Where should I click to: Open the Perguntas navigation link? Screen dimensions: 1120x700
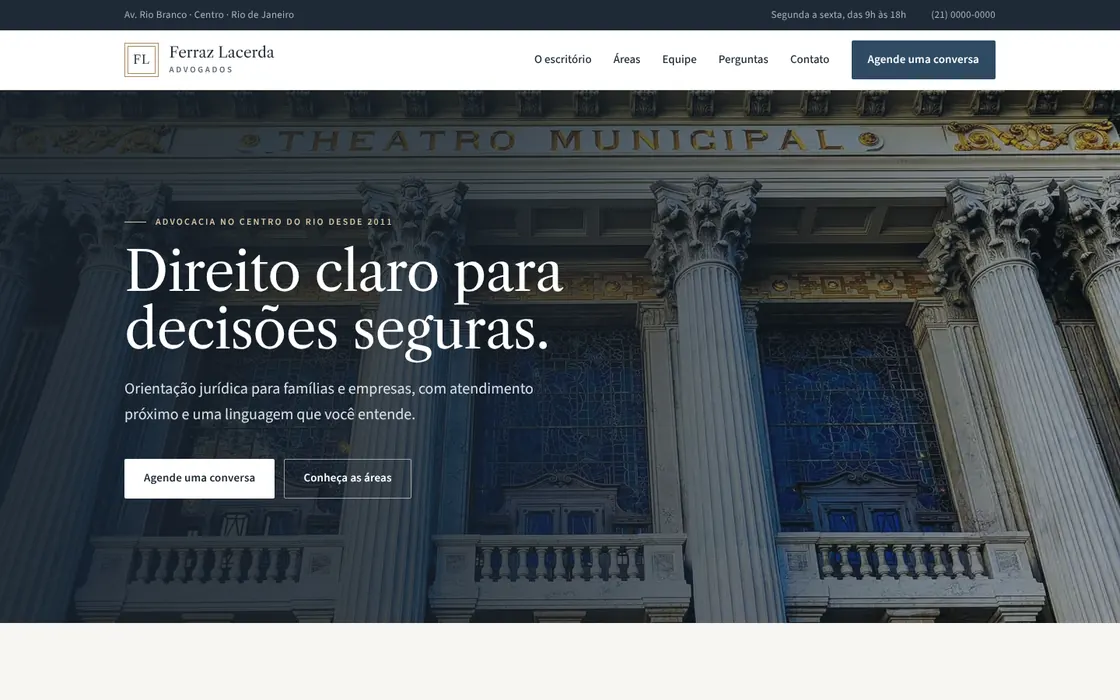tap(743, 59)
